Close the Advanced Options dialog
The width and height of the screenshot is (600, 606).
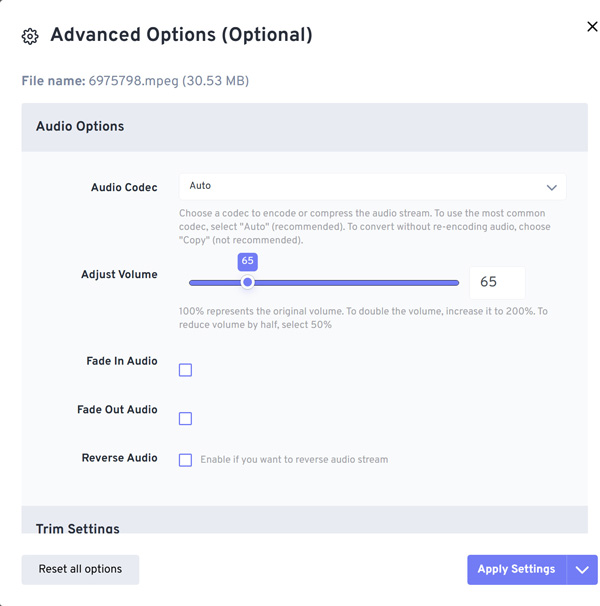[x=592, y=27]
